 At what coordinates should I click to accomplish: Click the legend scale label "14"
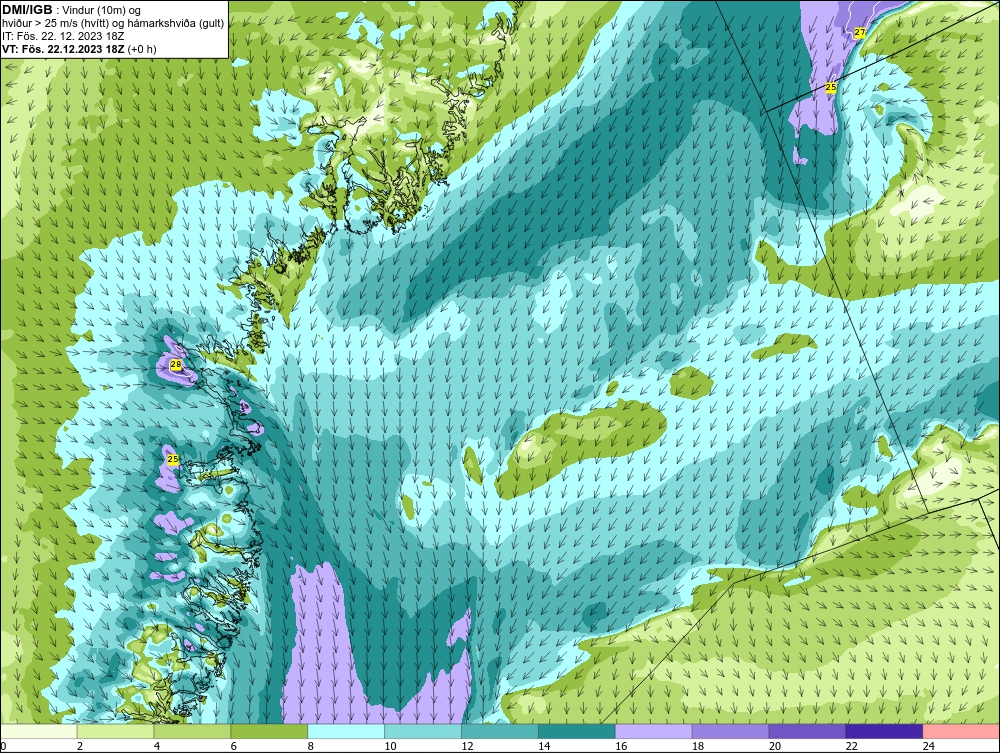click(x=544, y=746)
